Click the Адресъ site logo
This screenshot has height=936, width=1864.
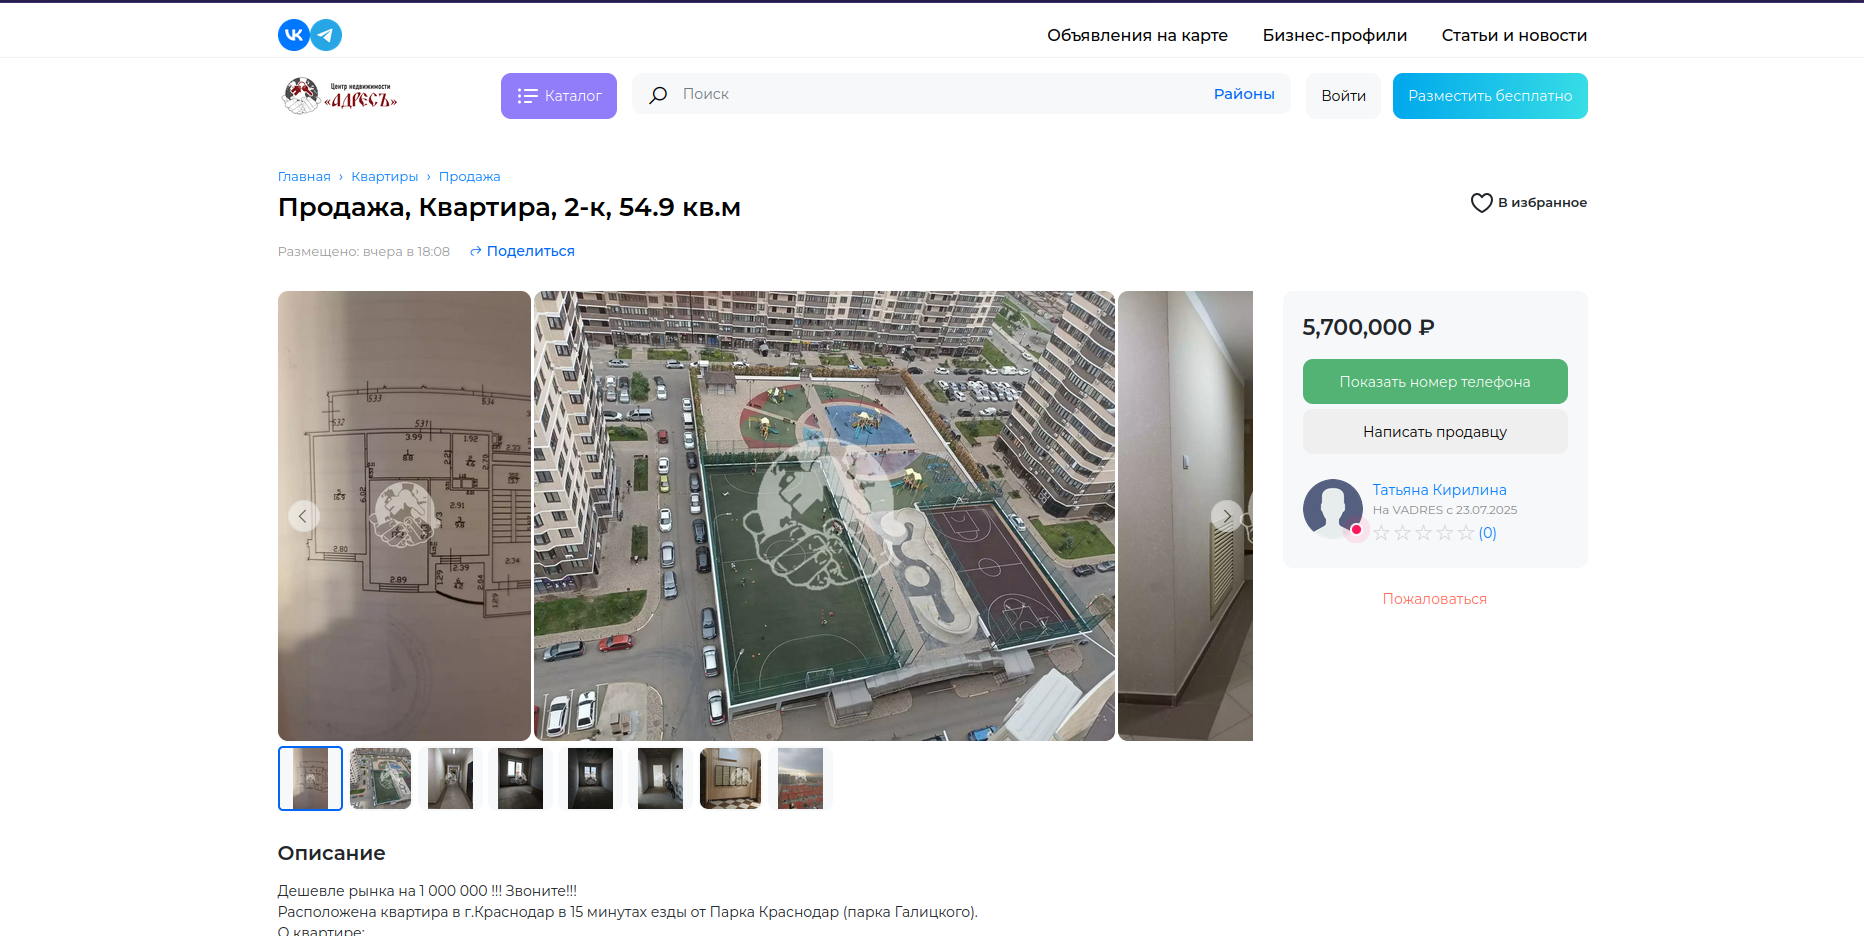pyautogui.click(x=340, y=96)
